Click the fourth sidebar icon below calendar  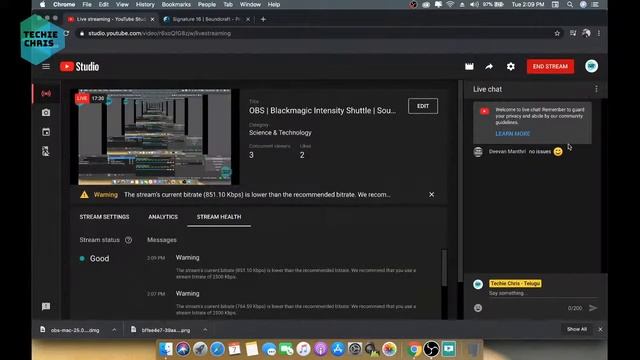(46, 151)
